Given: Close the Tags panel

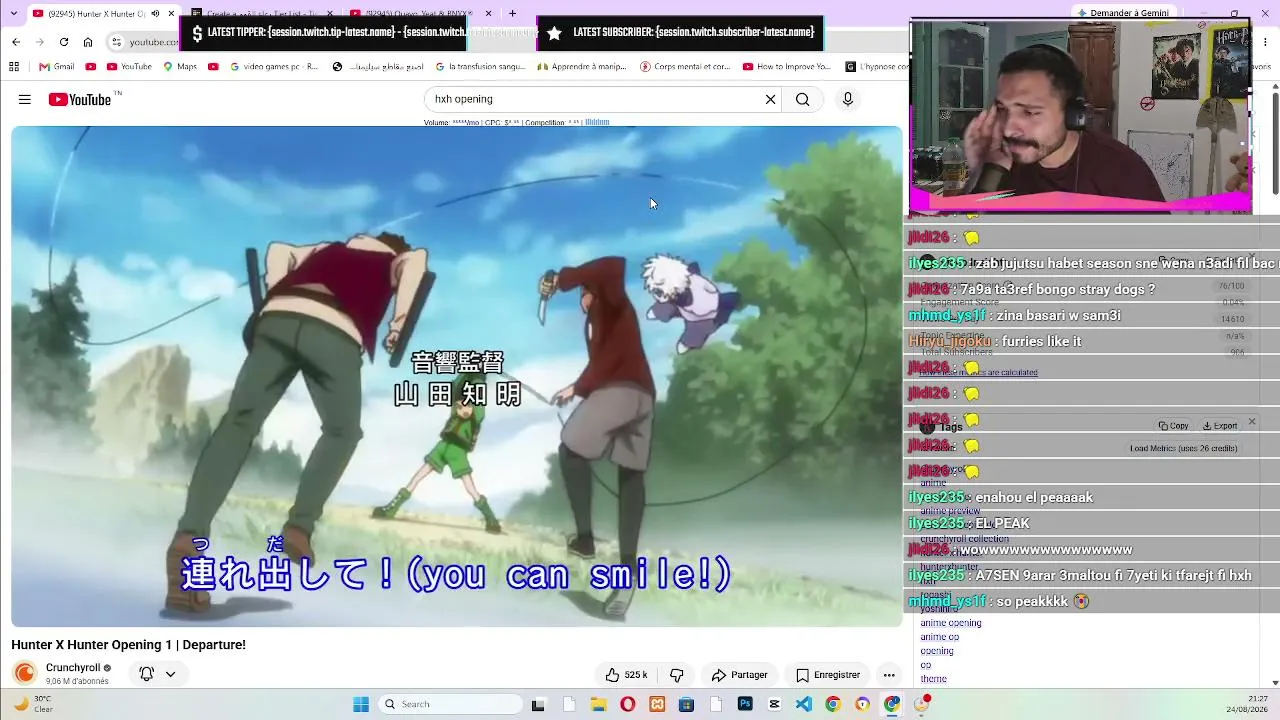Looking at the screenshot, I should tap(1251, 422).
